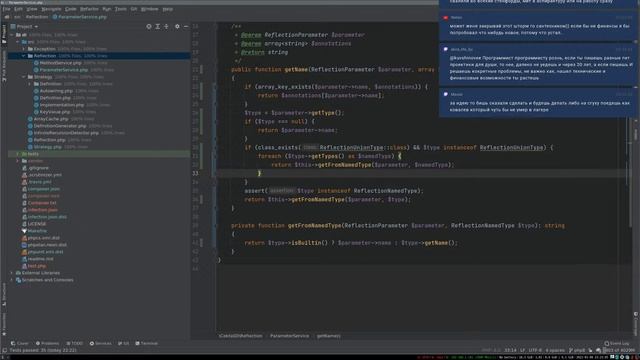This screenshot has height=360, width=640.
Task: Expand the Exception folder
Action: (x=24, y=49)
